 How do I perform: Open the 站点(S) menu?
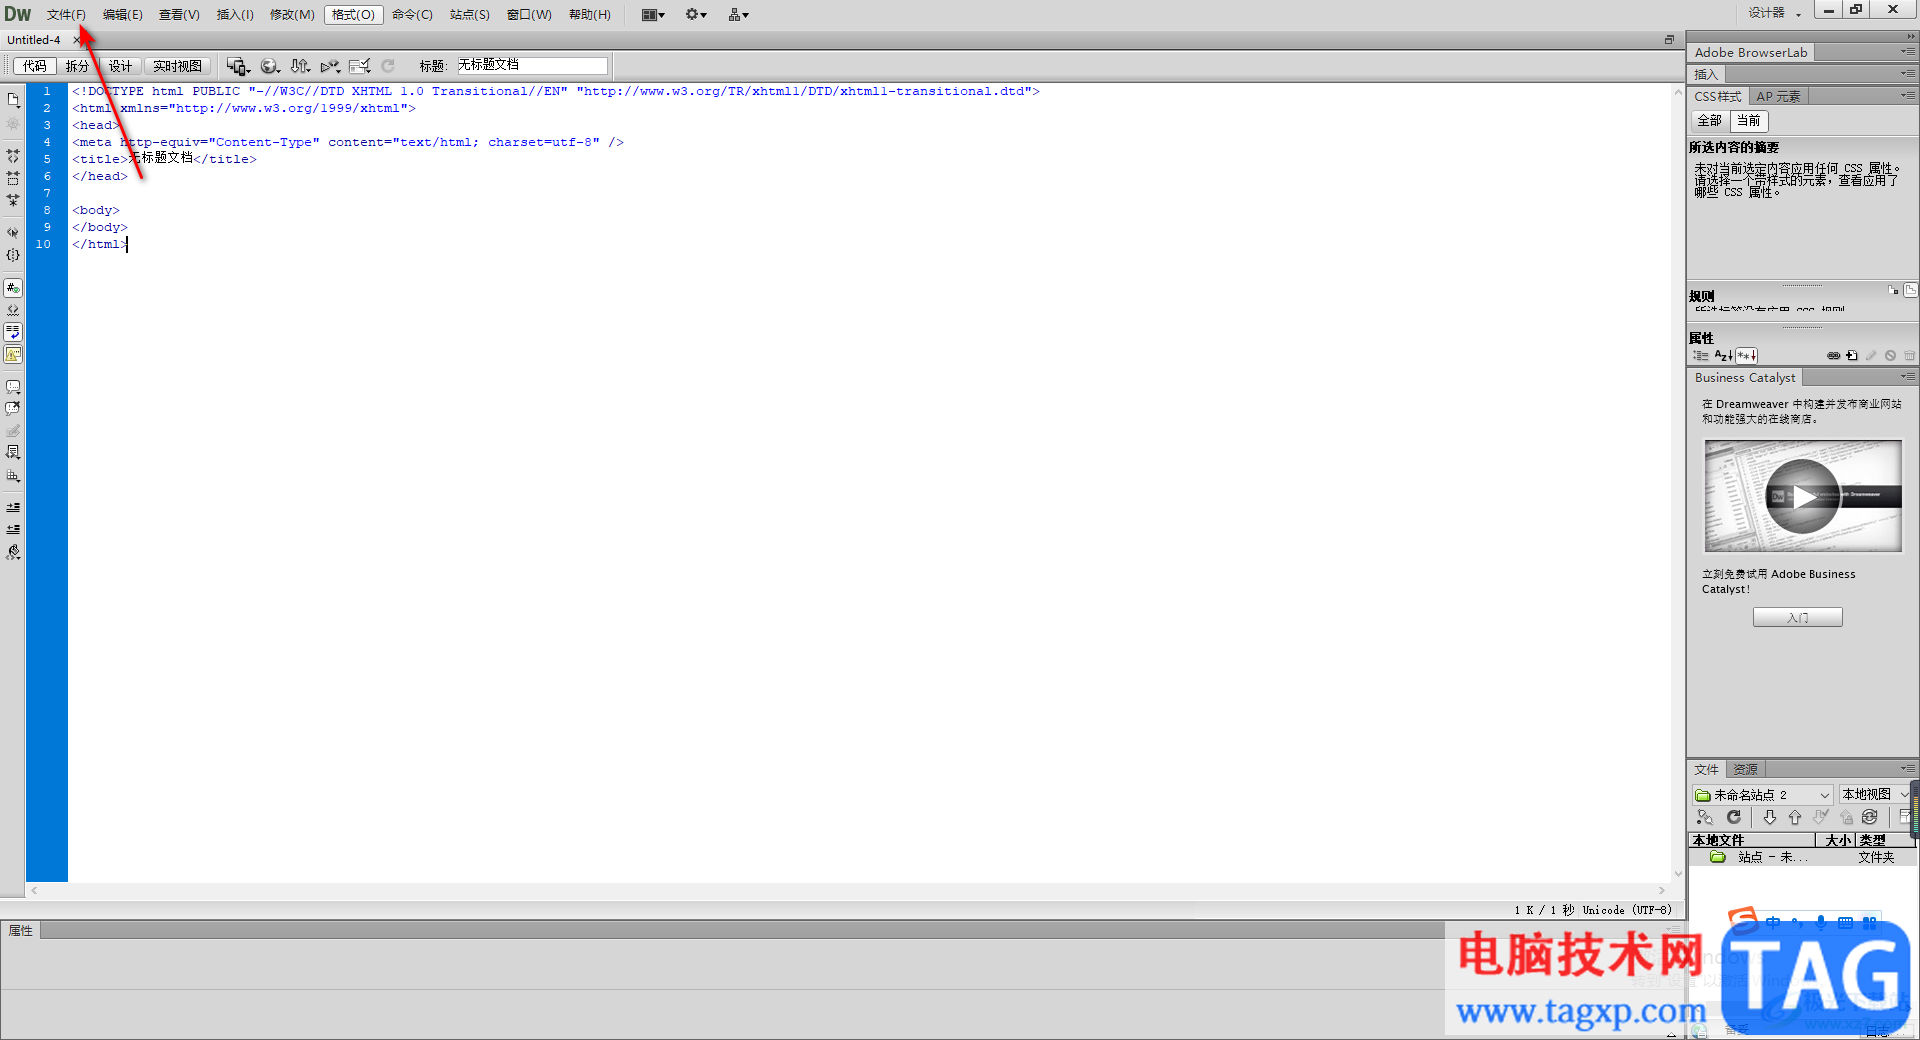click(470, 15)
